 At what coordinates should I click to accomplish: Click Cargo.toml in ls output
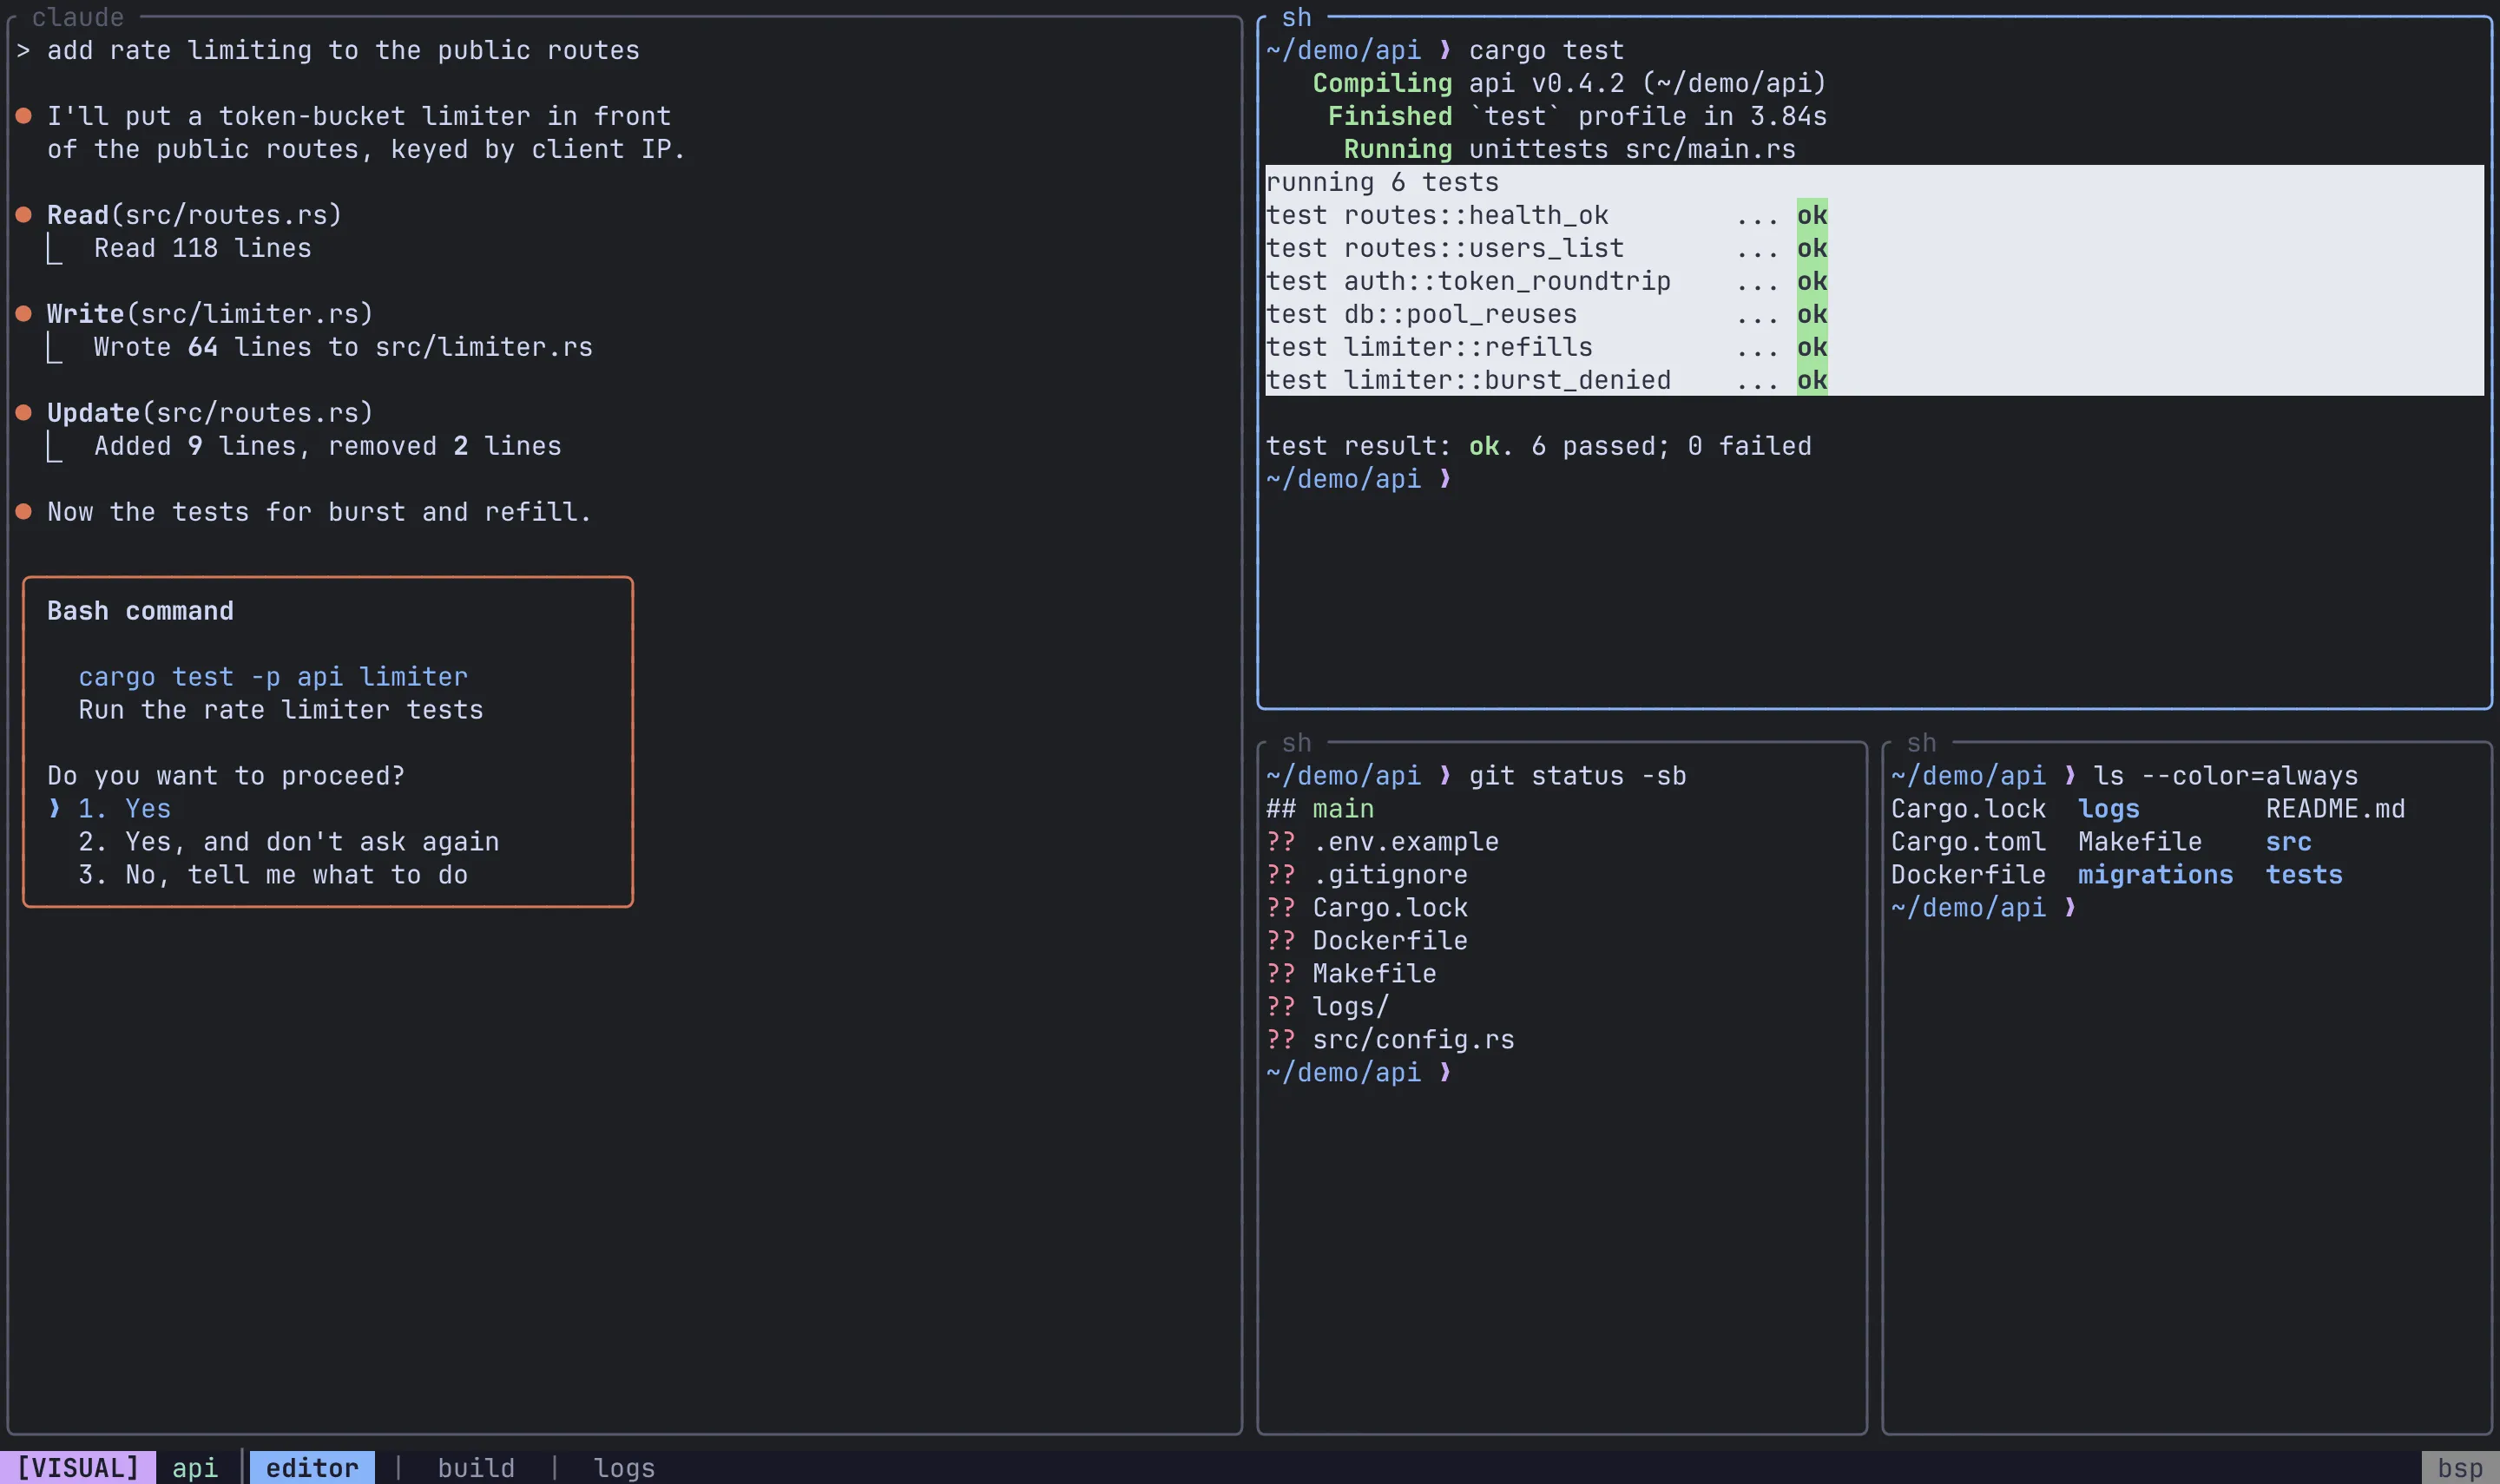pyautogui.click(x=1968, y=842)
